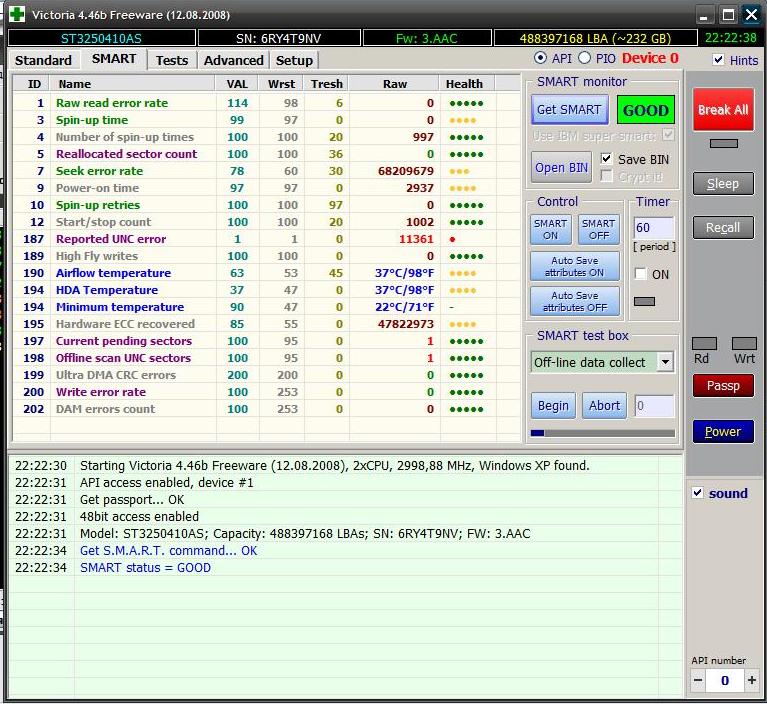The height and width of the screenshot is (704, 767).
Task: Uncheck the Save BIN checkbox
Action: pos(606,159)
